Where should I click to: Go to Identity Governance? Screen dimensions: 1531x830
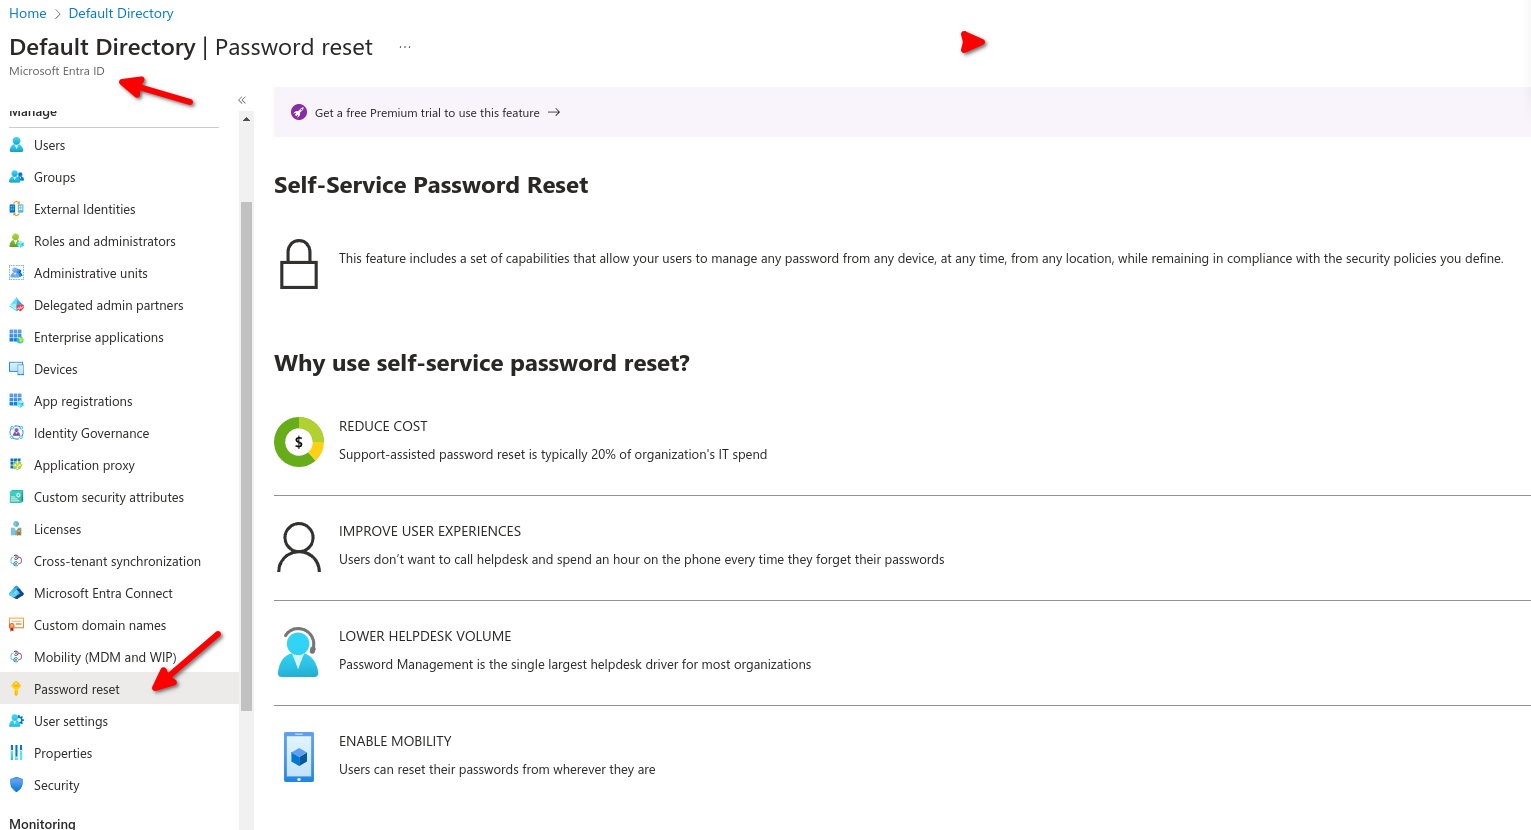click(91, 433)
